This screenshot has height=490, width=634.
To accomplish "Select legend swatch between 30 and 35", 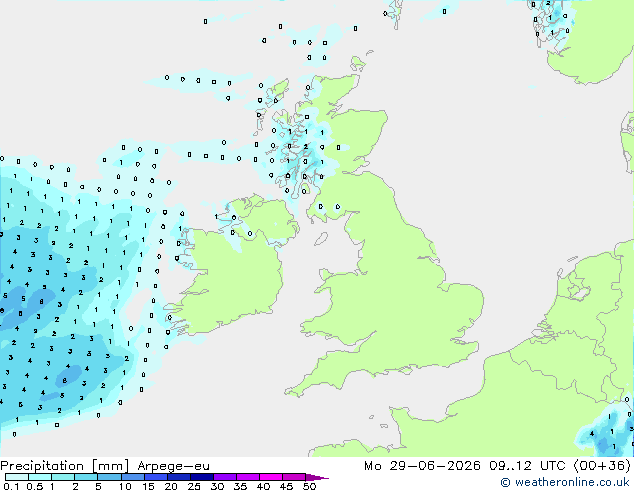I will point(225,477).
